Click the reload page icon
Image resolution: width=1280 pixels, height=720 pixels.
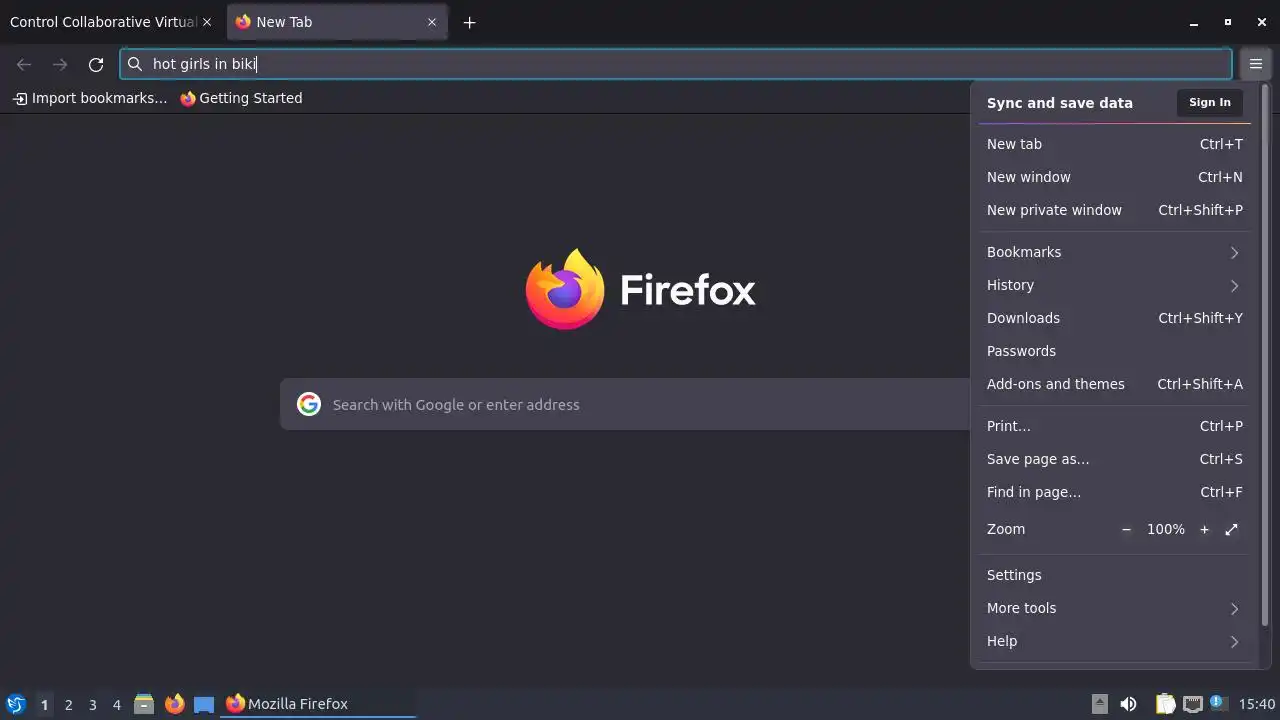point(96,64)
